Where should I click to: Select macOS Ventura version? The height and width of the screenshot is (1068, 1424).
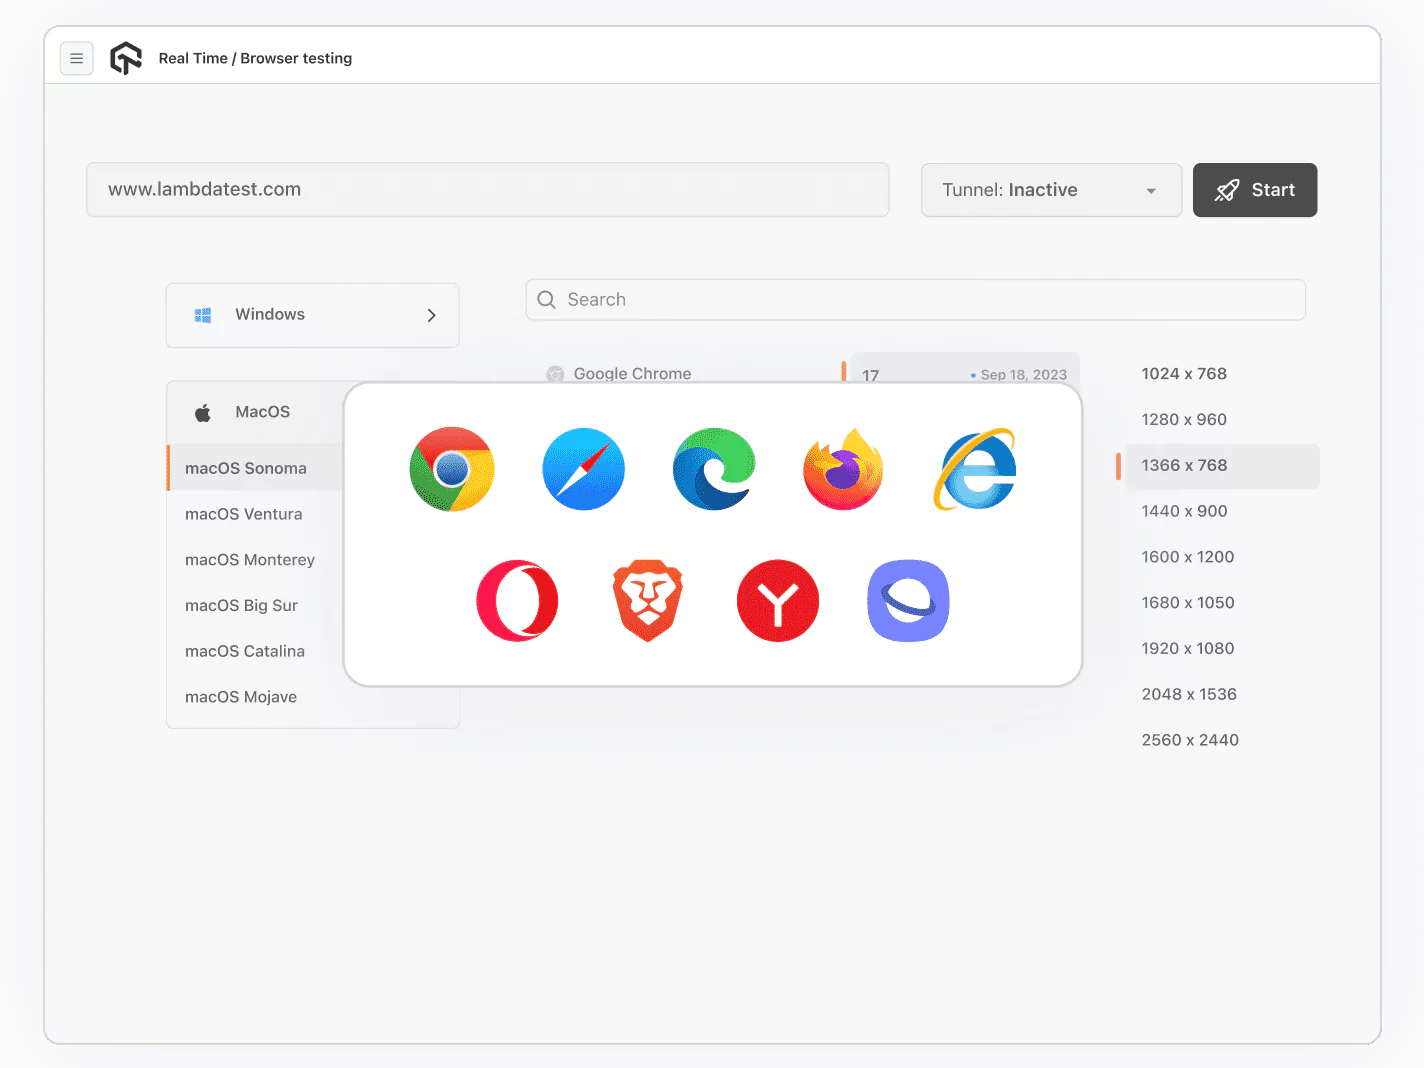point(243,513)
